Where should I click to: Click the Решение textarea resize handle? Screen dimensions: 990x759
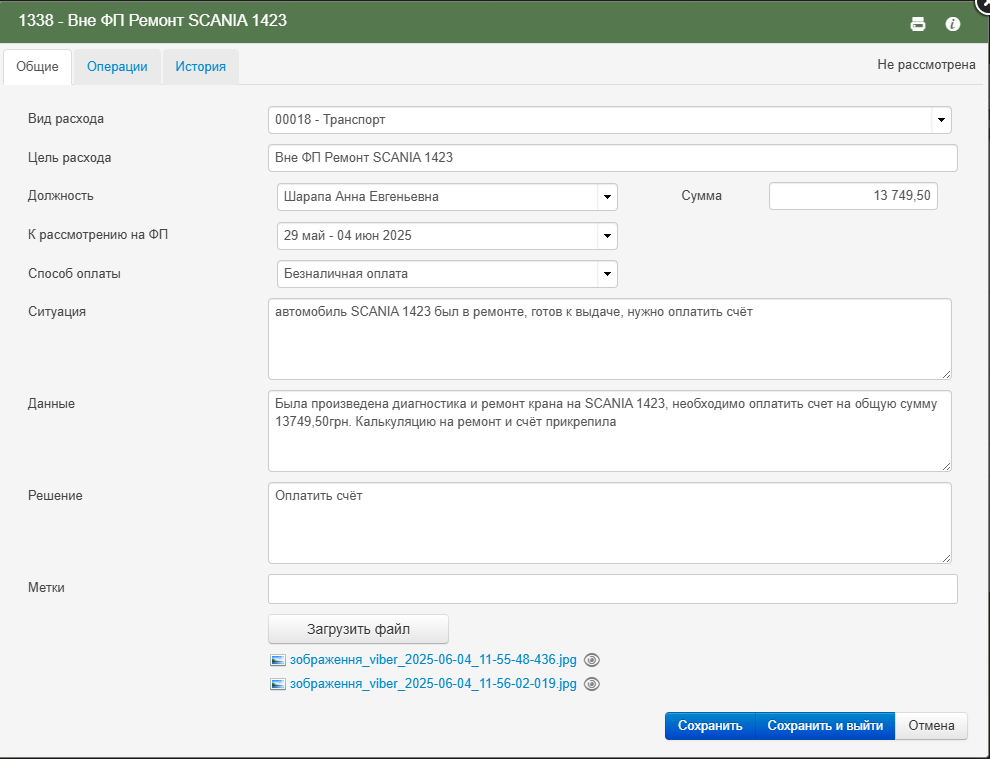(x=946, y=559)
